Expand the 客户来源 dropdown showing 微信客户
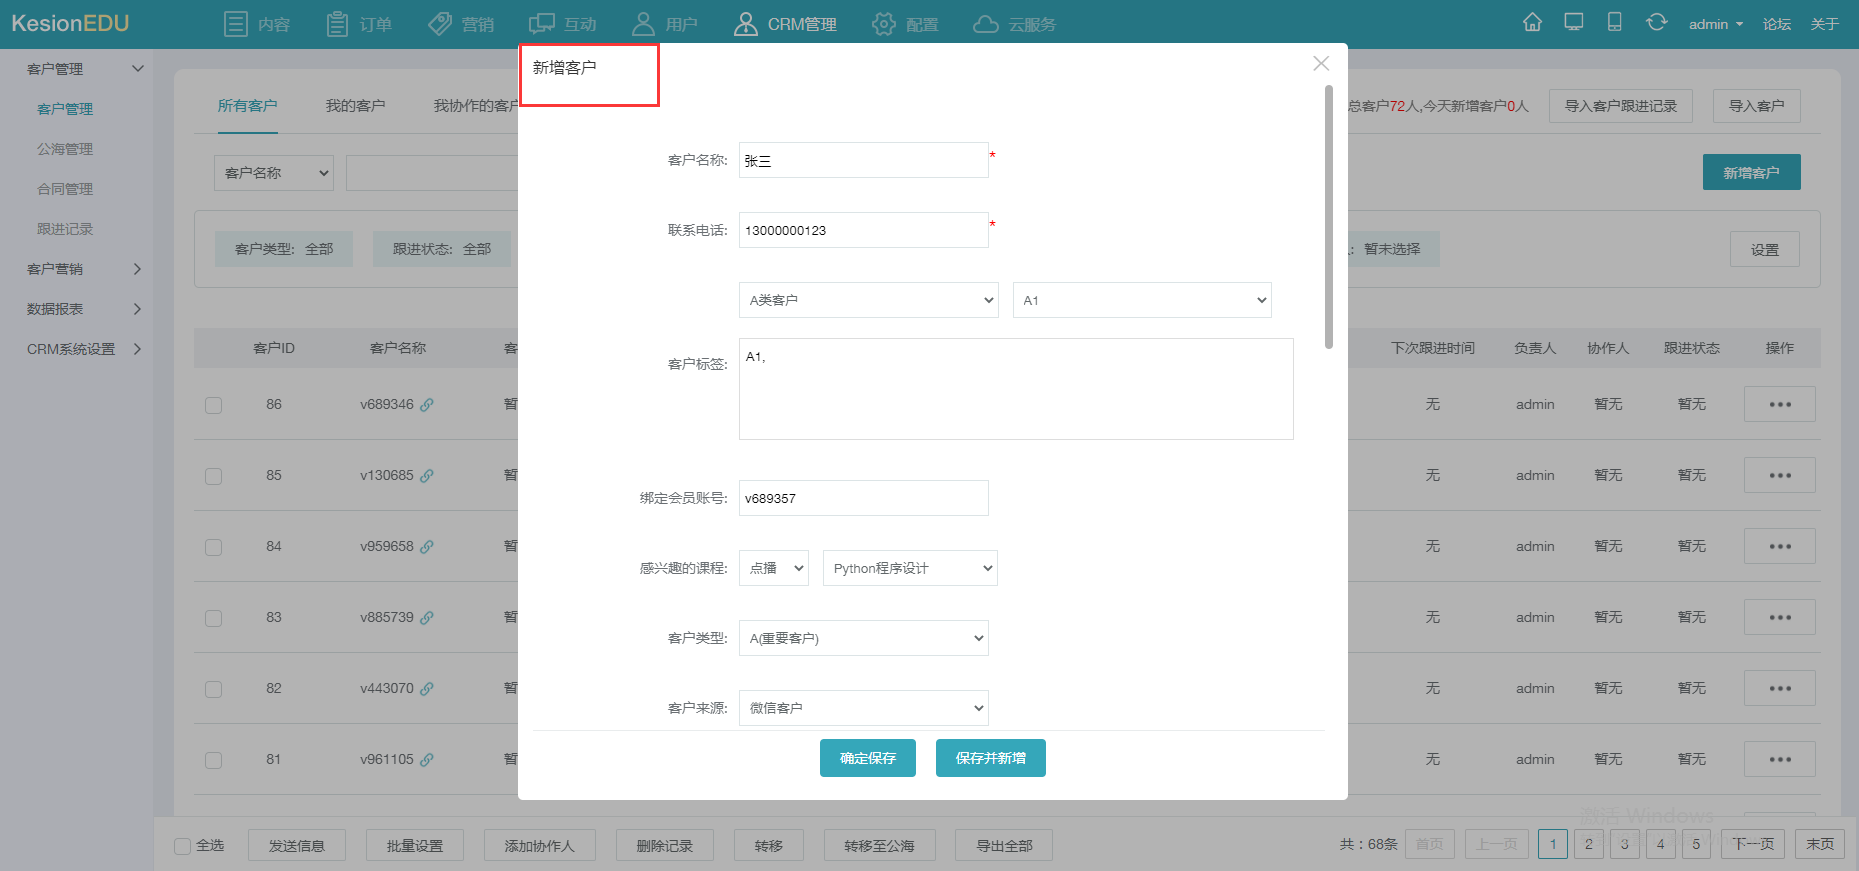The image size is (1859, 871). click(864, 708)
